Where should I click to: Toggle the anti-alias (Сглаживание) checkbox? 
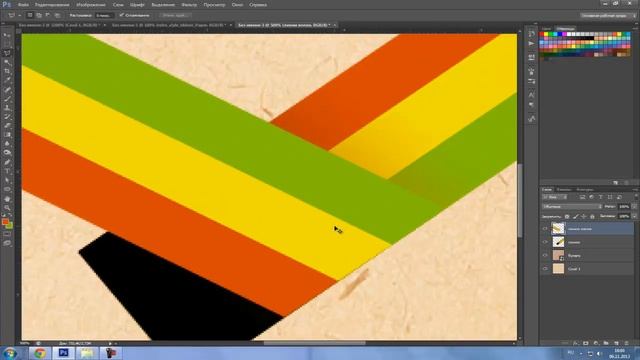121,15
